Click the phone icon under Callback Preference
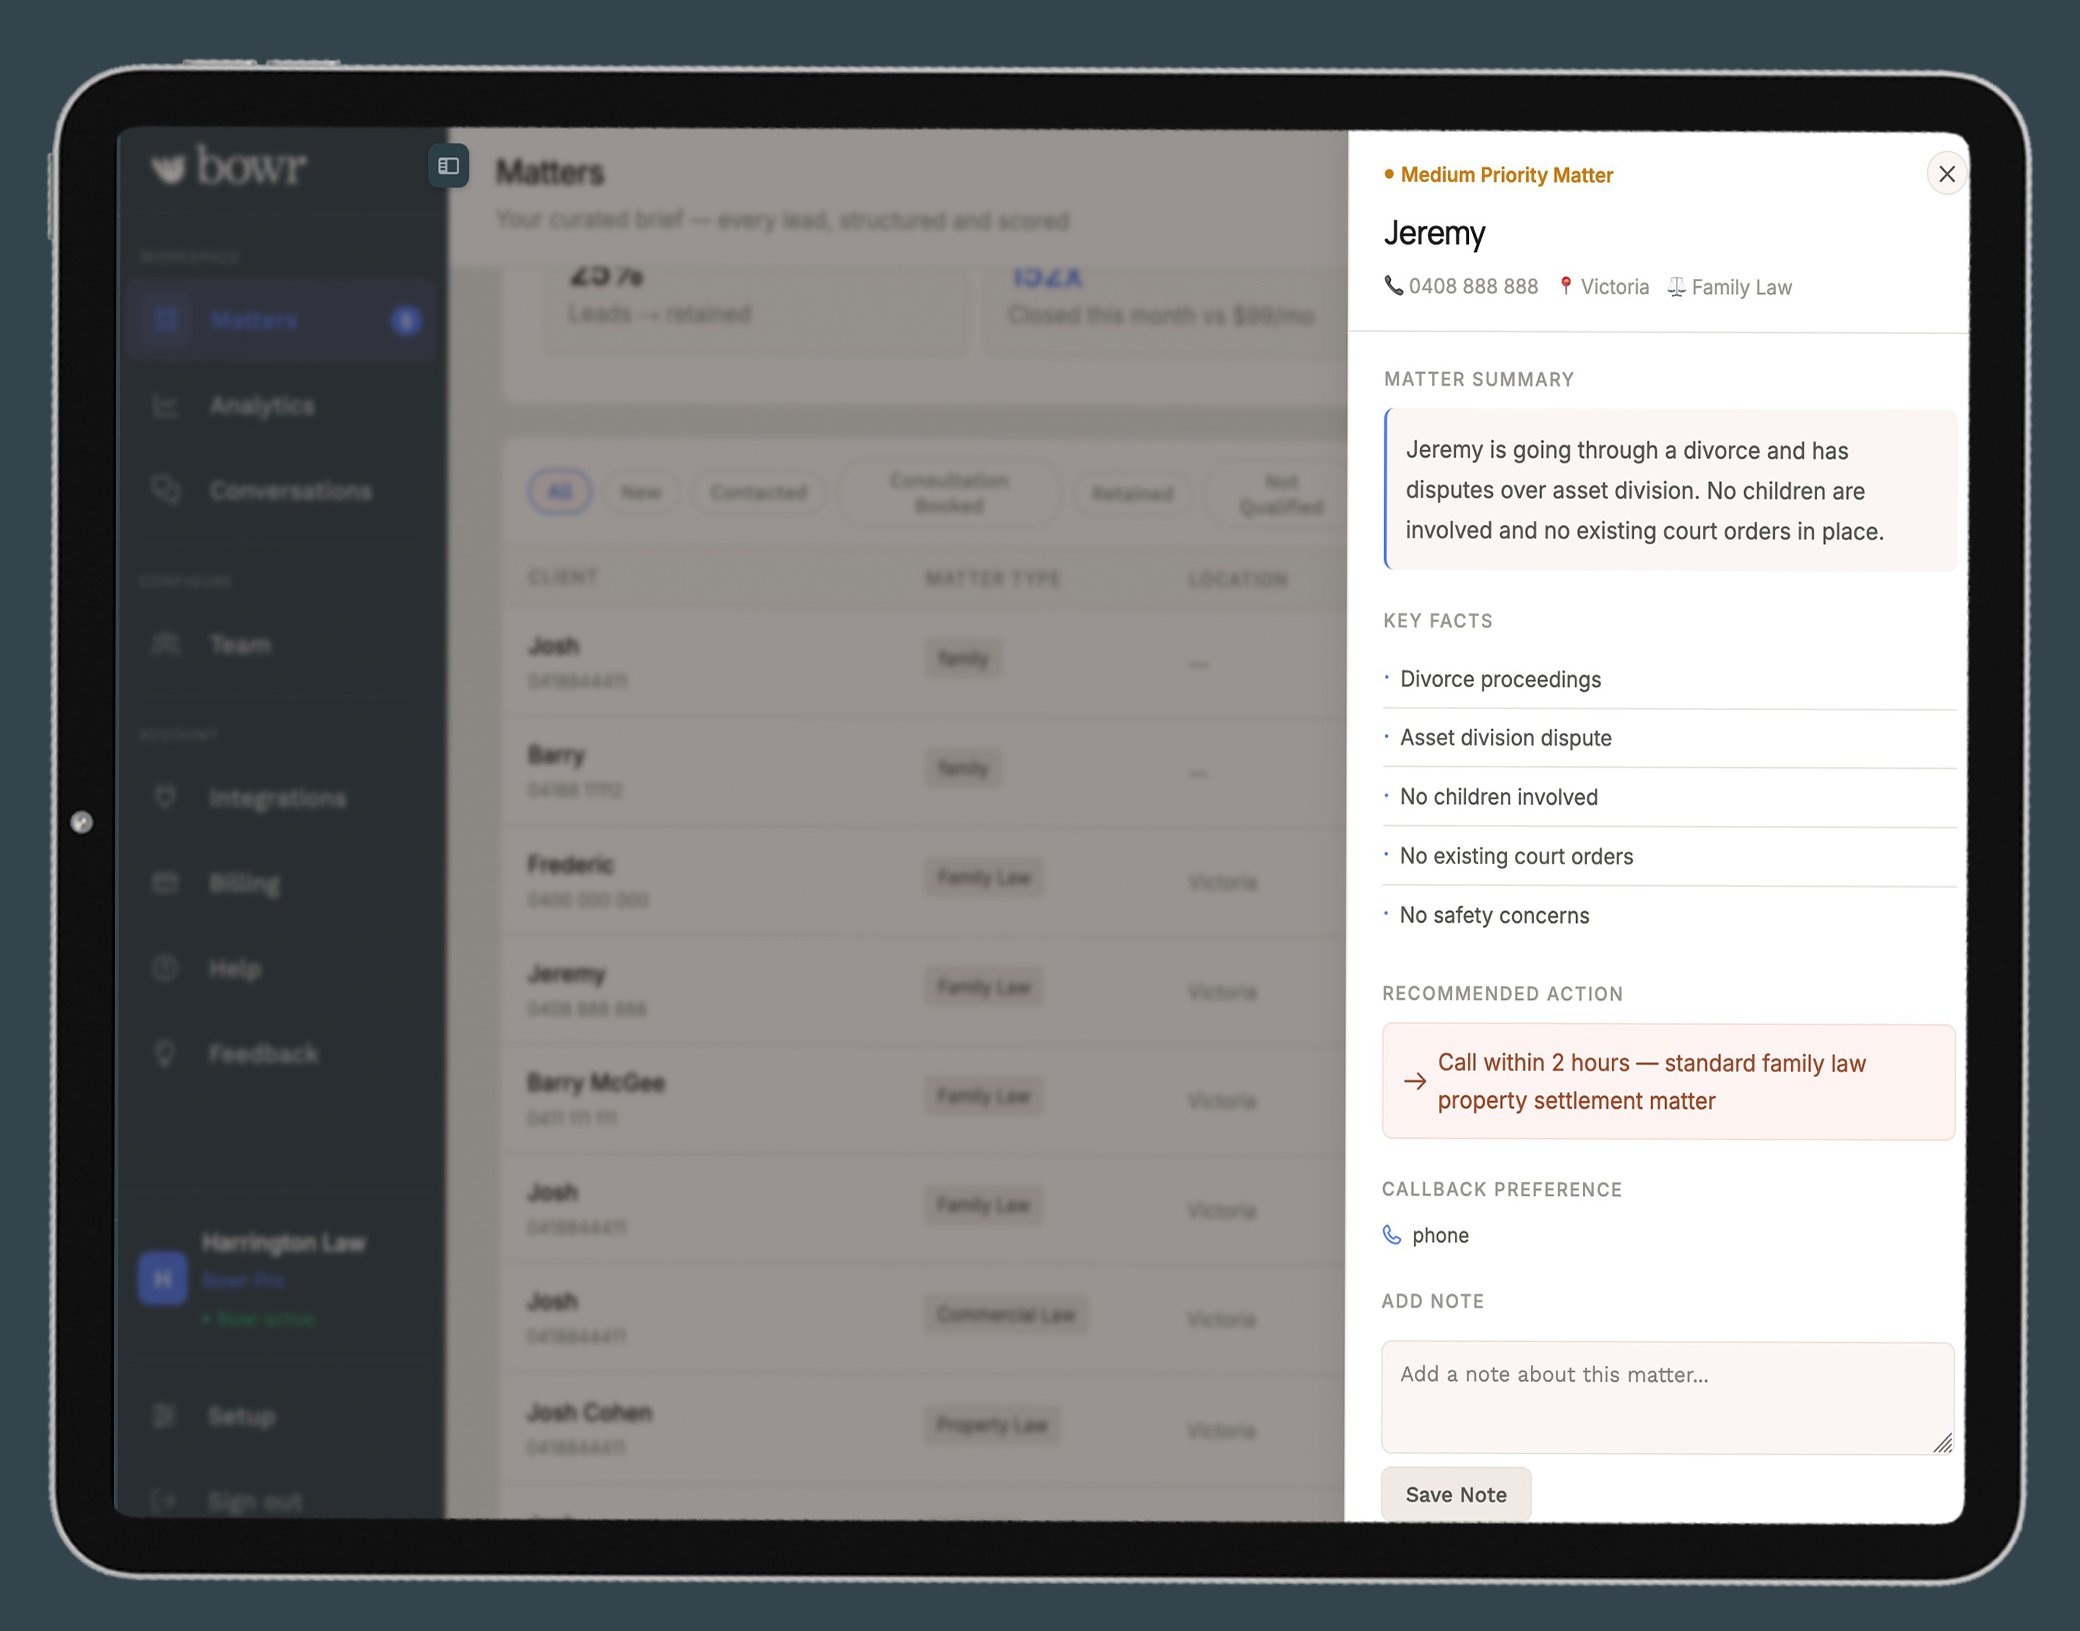The width and height of the screenshot is (2080, 1631). click(1392, 1235)
